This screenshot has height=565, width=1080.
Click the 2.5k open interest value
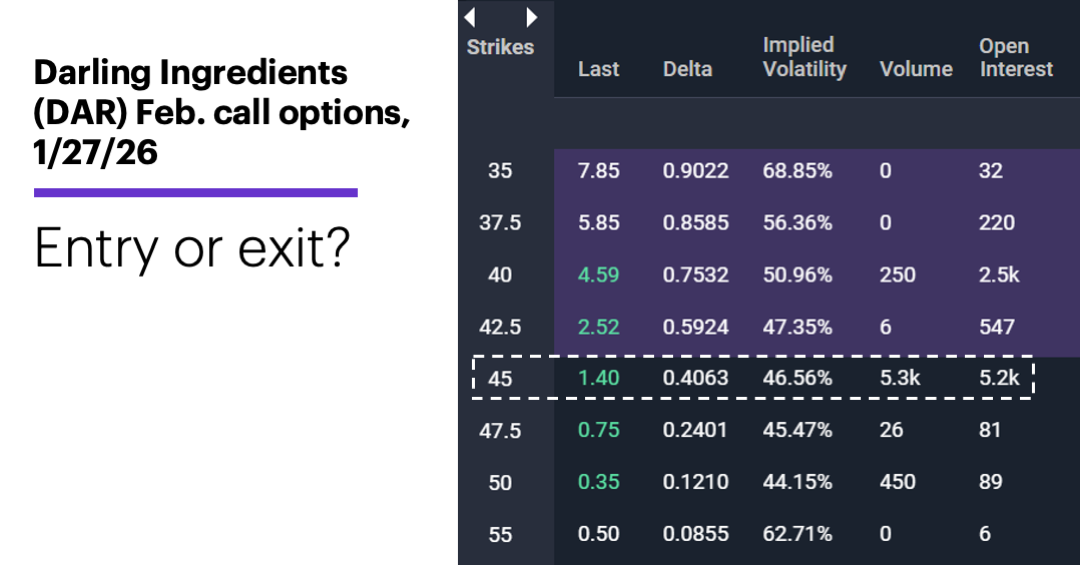(999, 275)
